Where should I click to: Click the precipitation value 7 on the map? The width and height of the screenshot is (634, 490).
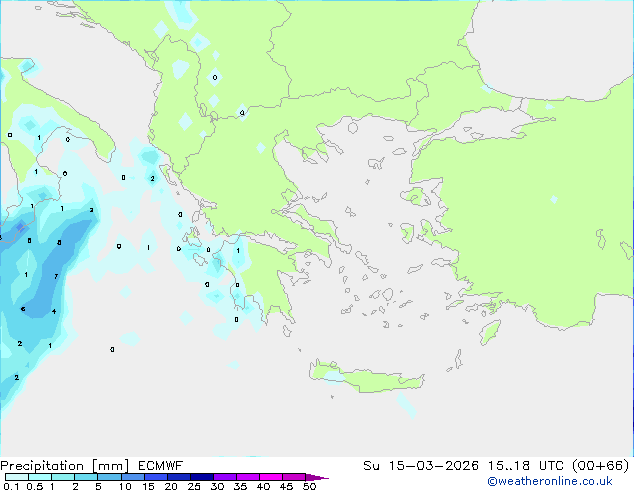56,277
